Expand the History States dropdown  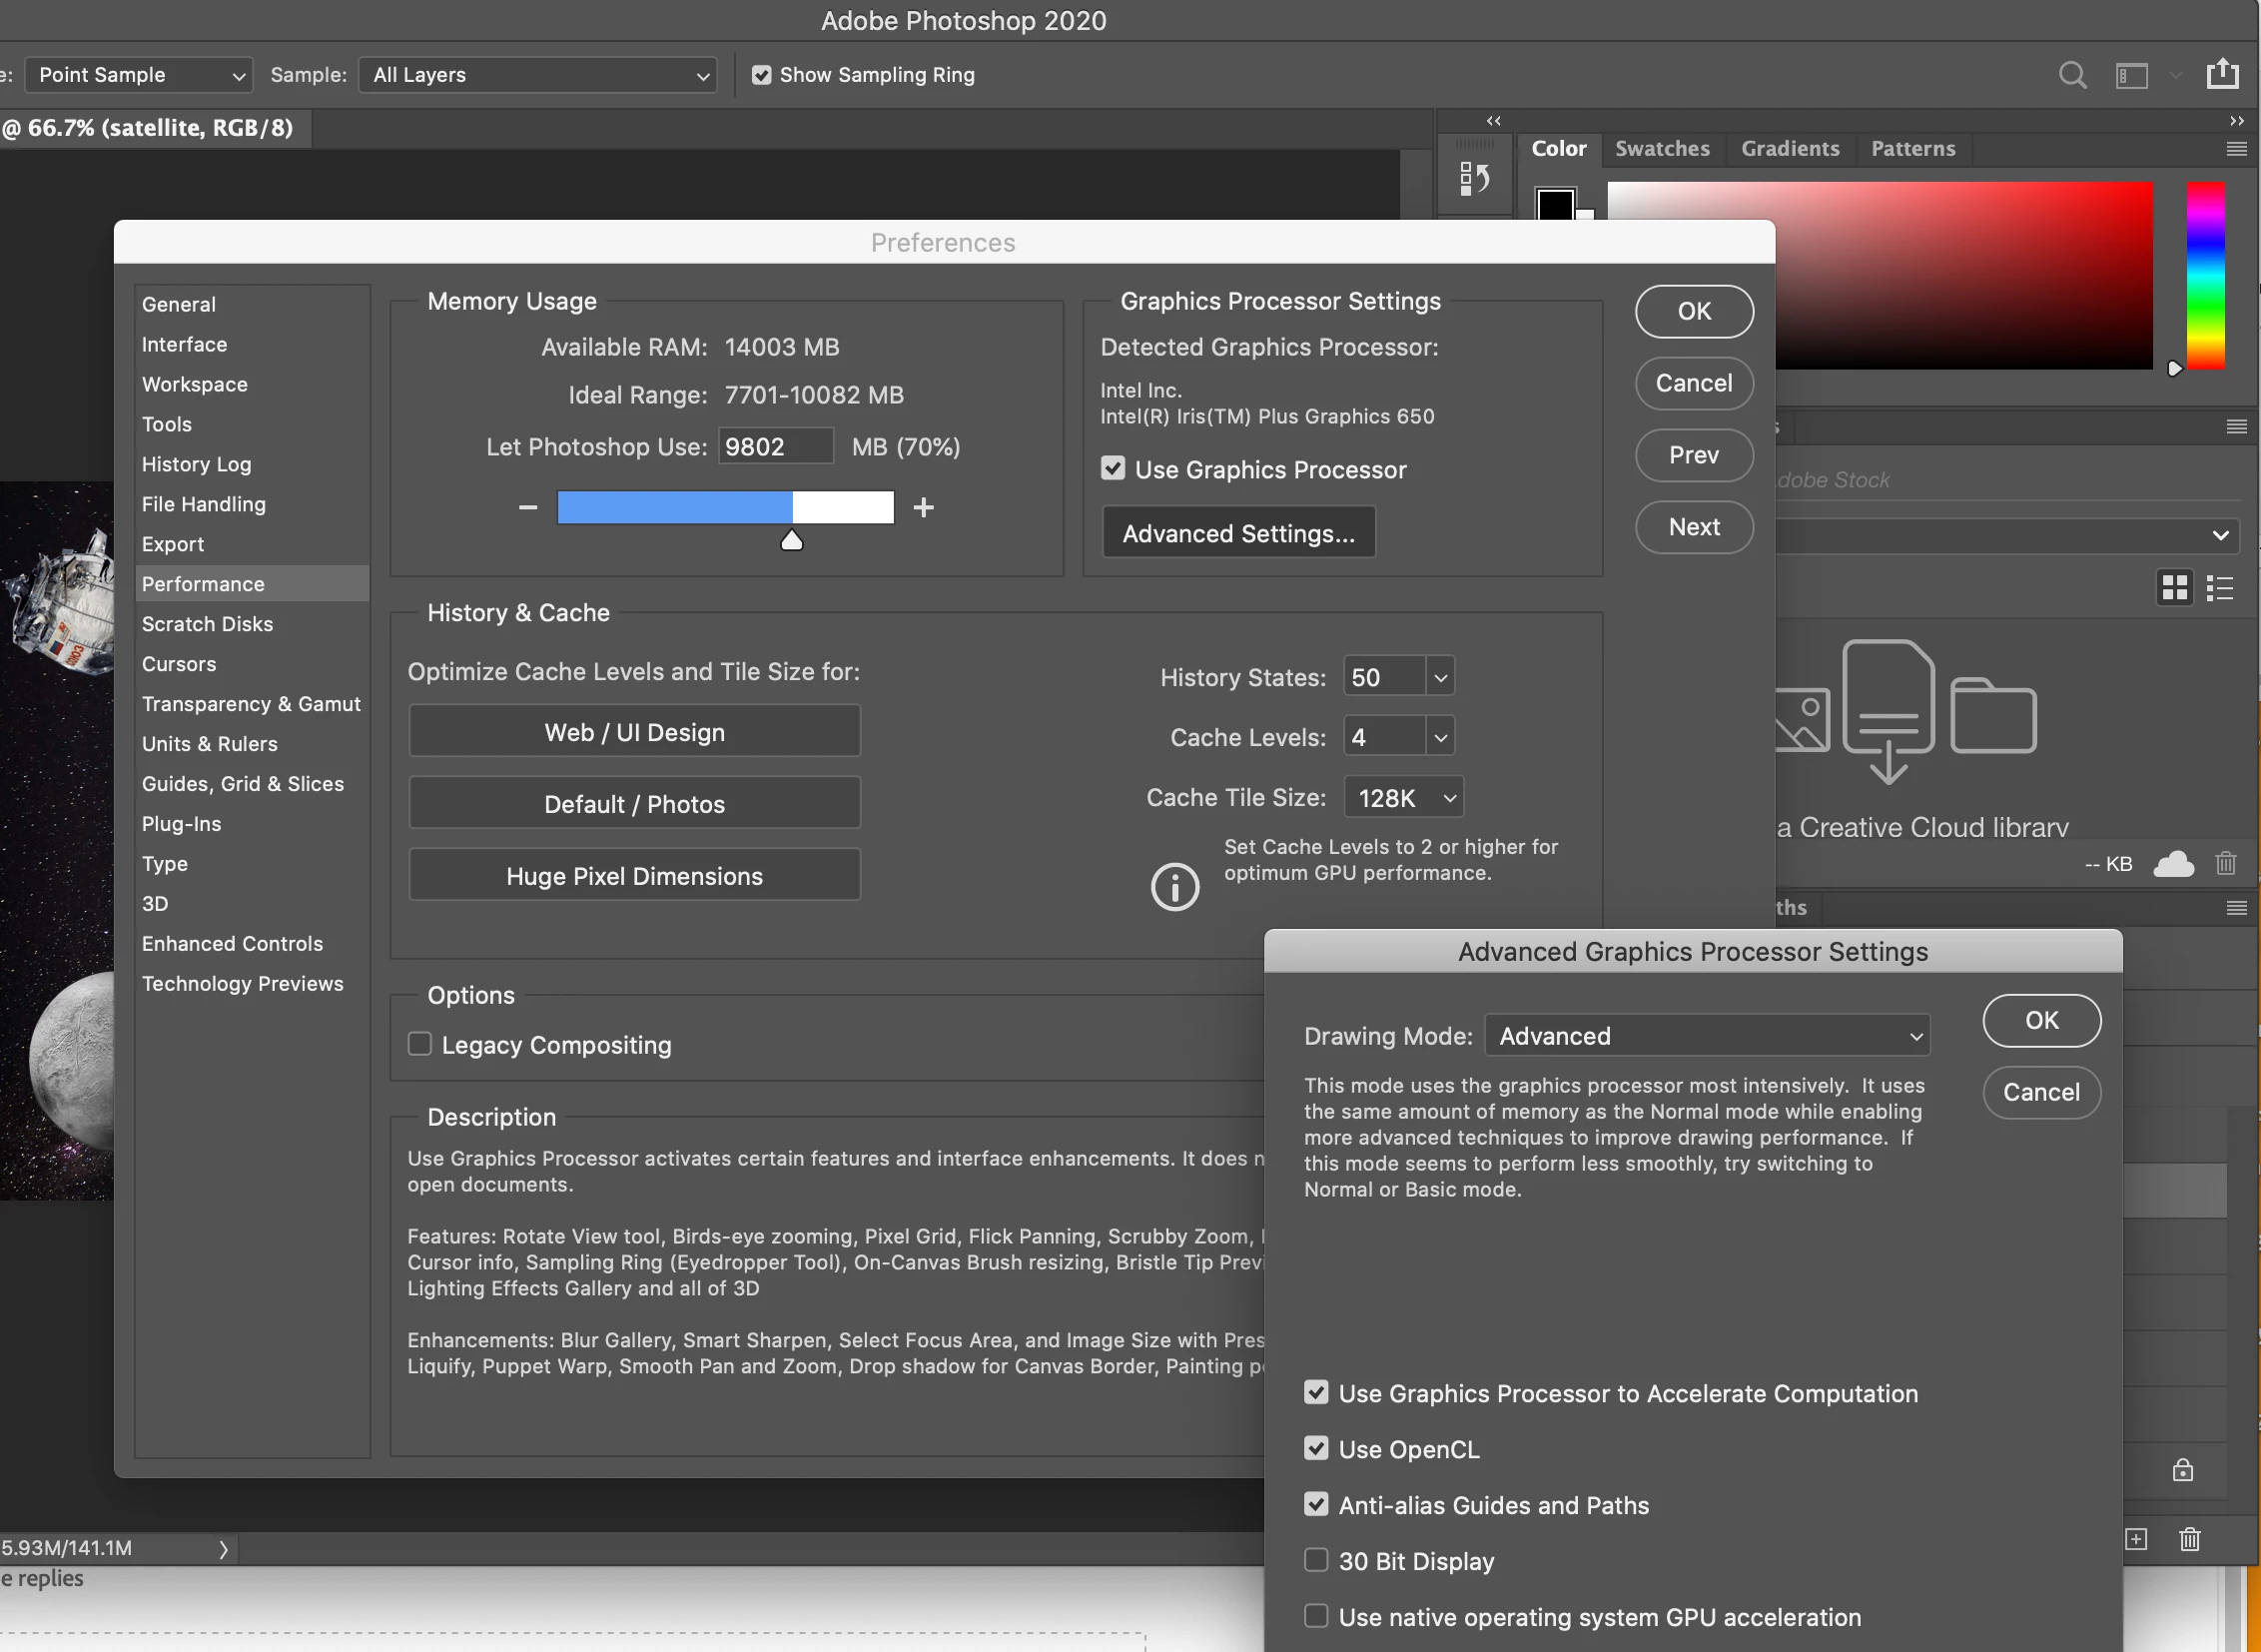coord(1439,677)
